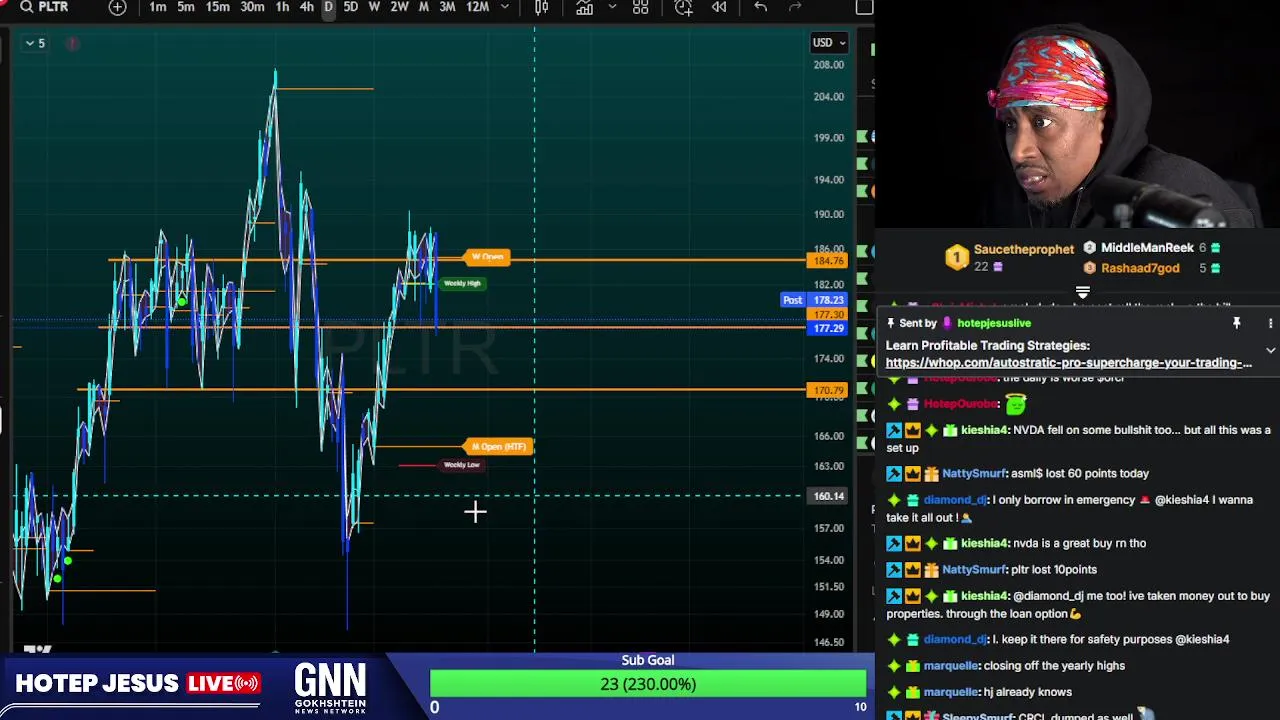Click the Weekly Low label

point(461,464)
